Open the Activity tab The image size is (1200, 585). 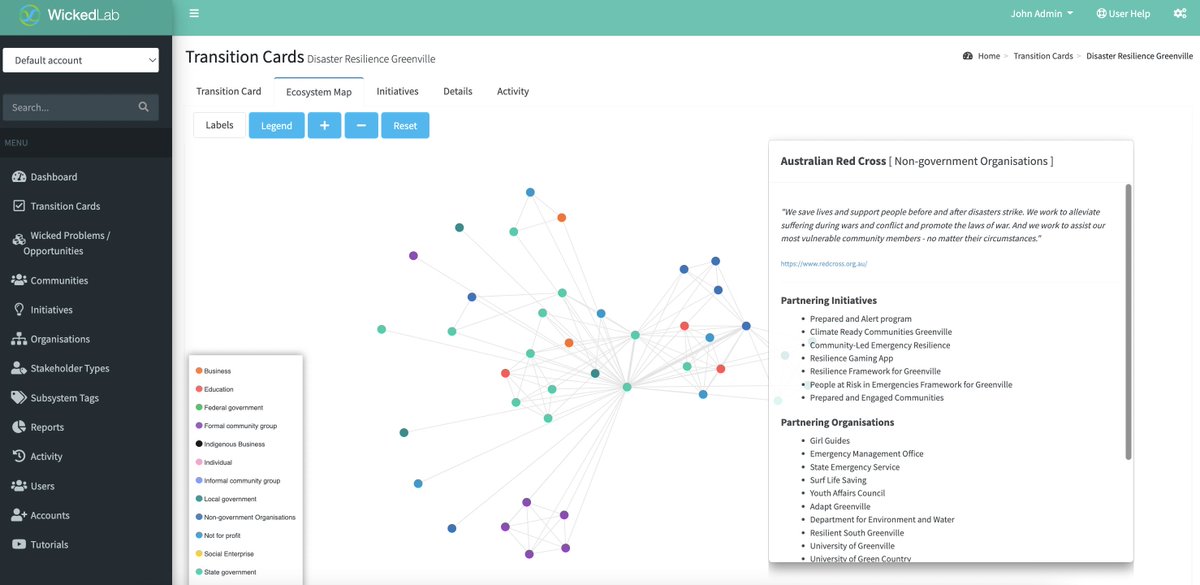[513, 91]
